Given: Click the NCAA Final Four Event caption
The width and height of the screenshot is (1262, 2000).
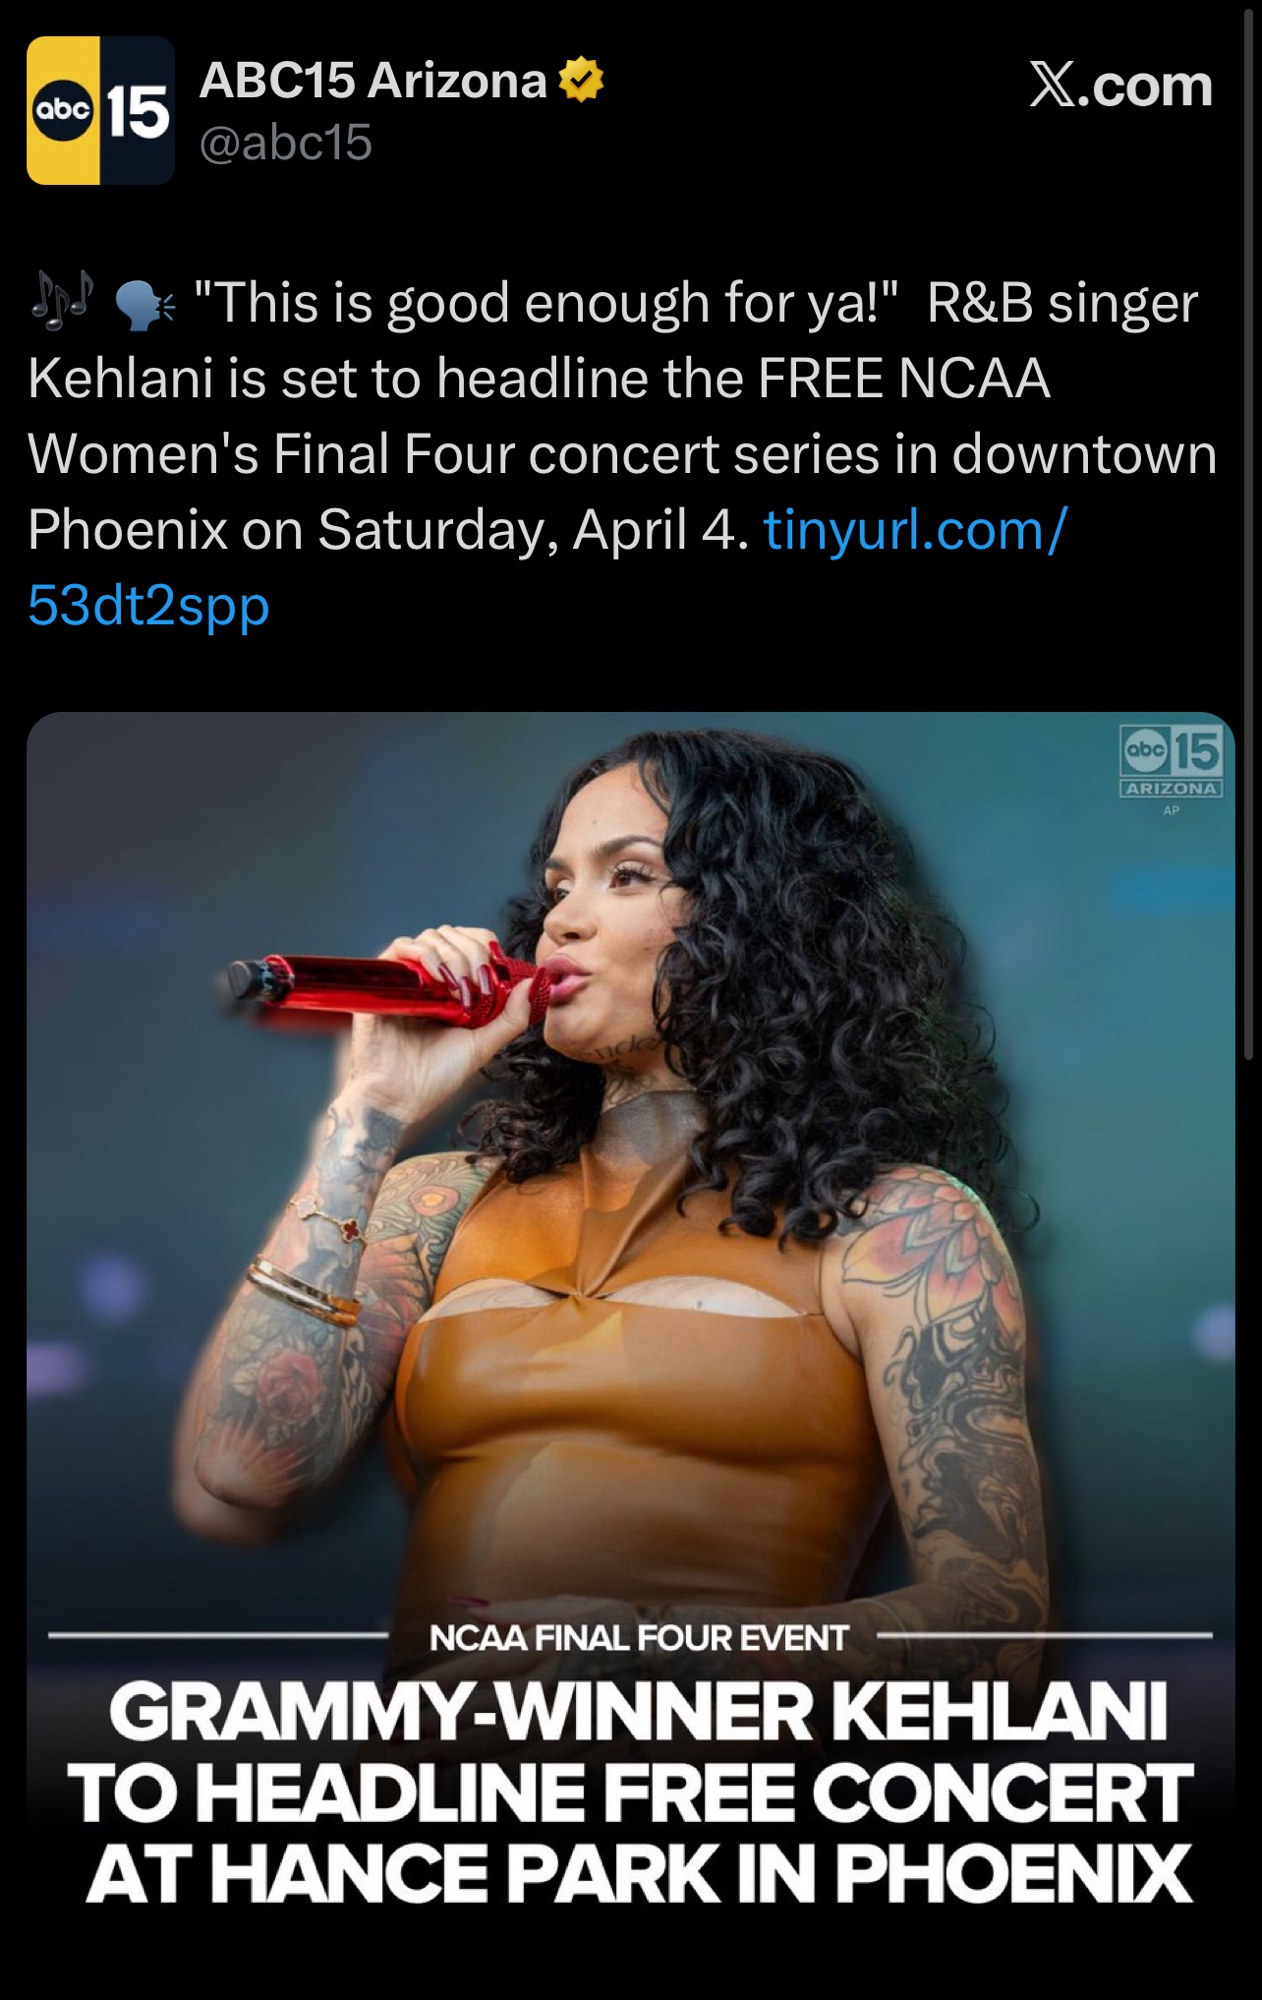Looking at the screenshot, I should [638, 1638].
